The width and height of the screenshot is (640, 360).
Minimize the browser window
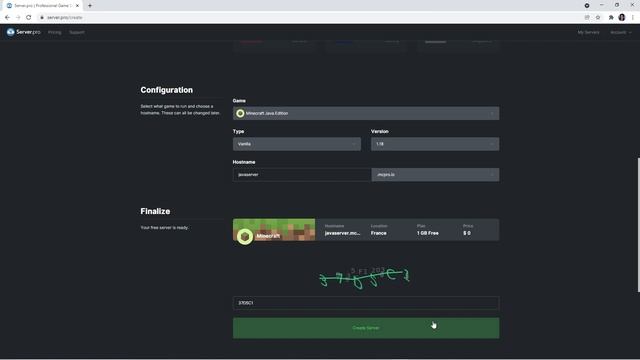[x=602, y=5]
